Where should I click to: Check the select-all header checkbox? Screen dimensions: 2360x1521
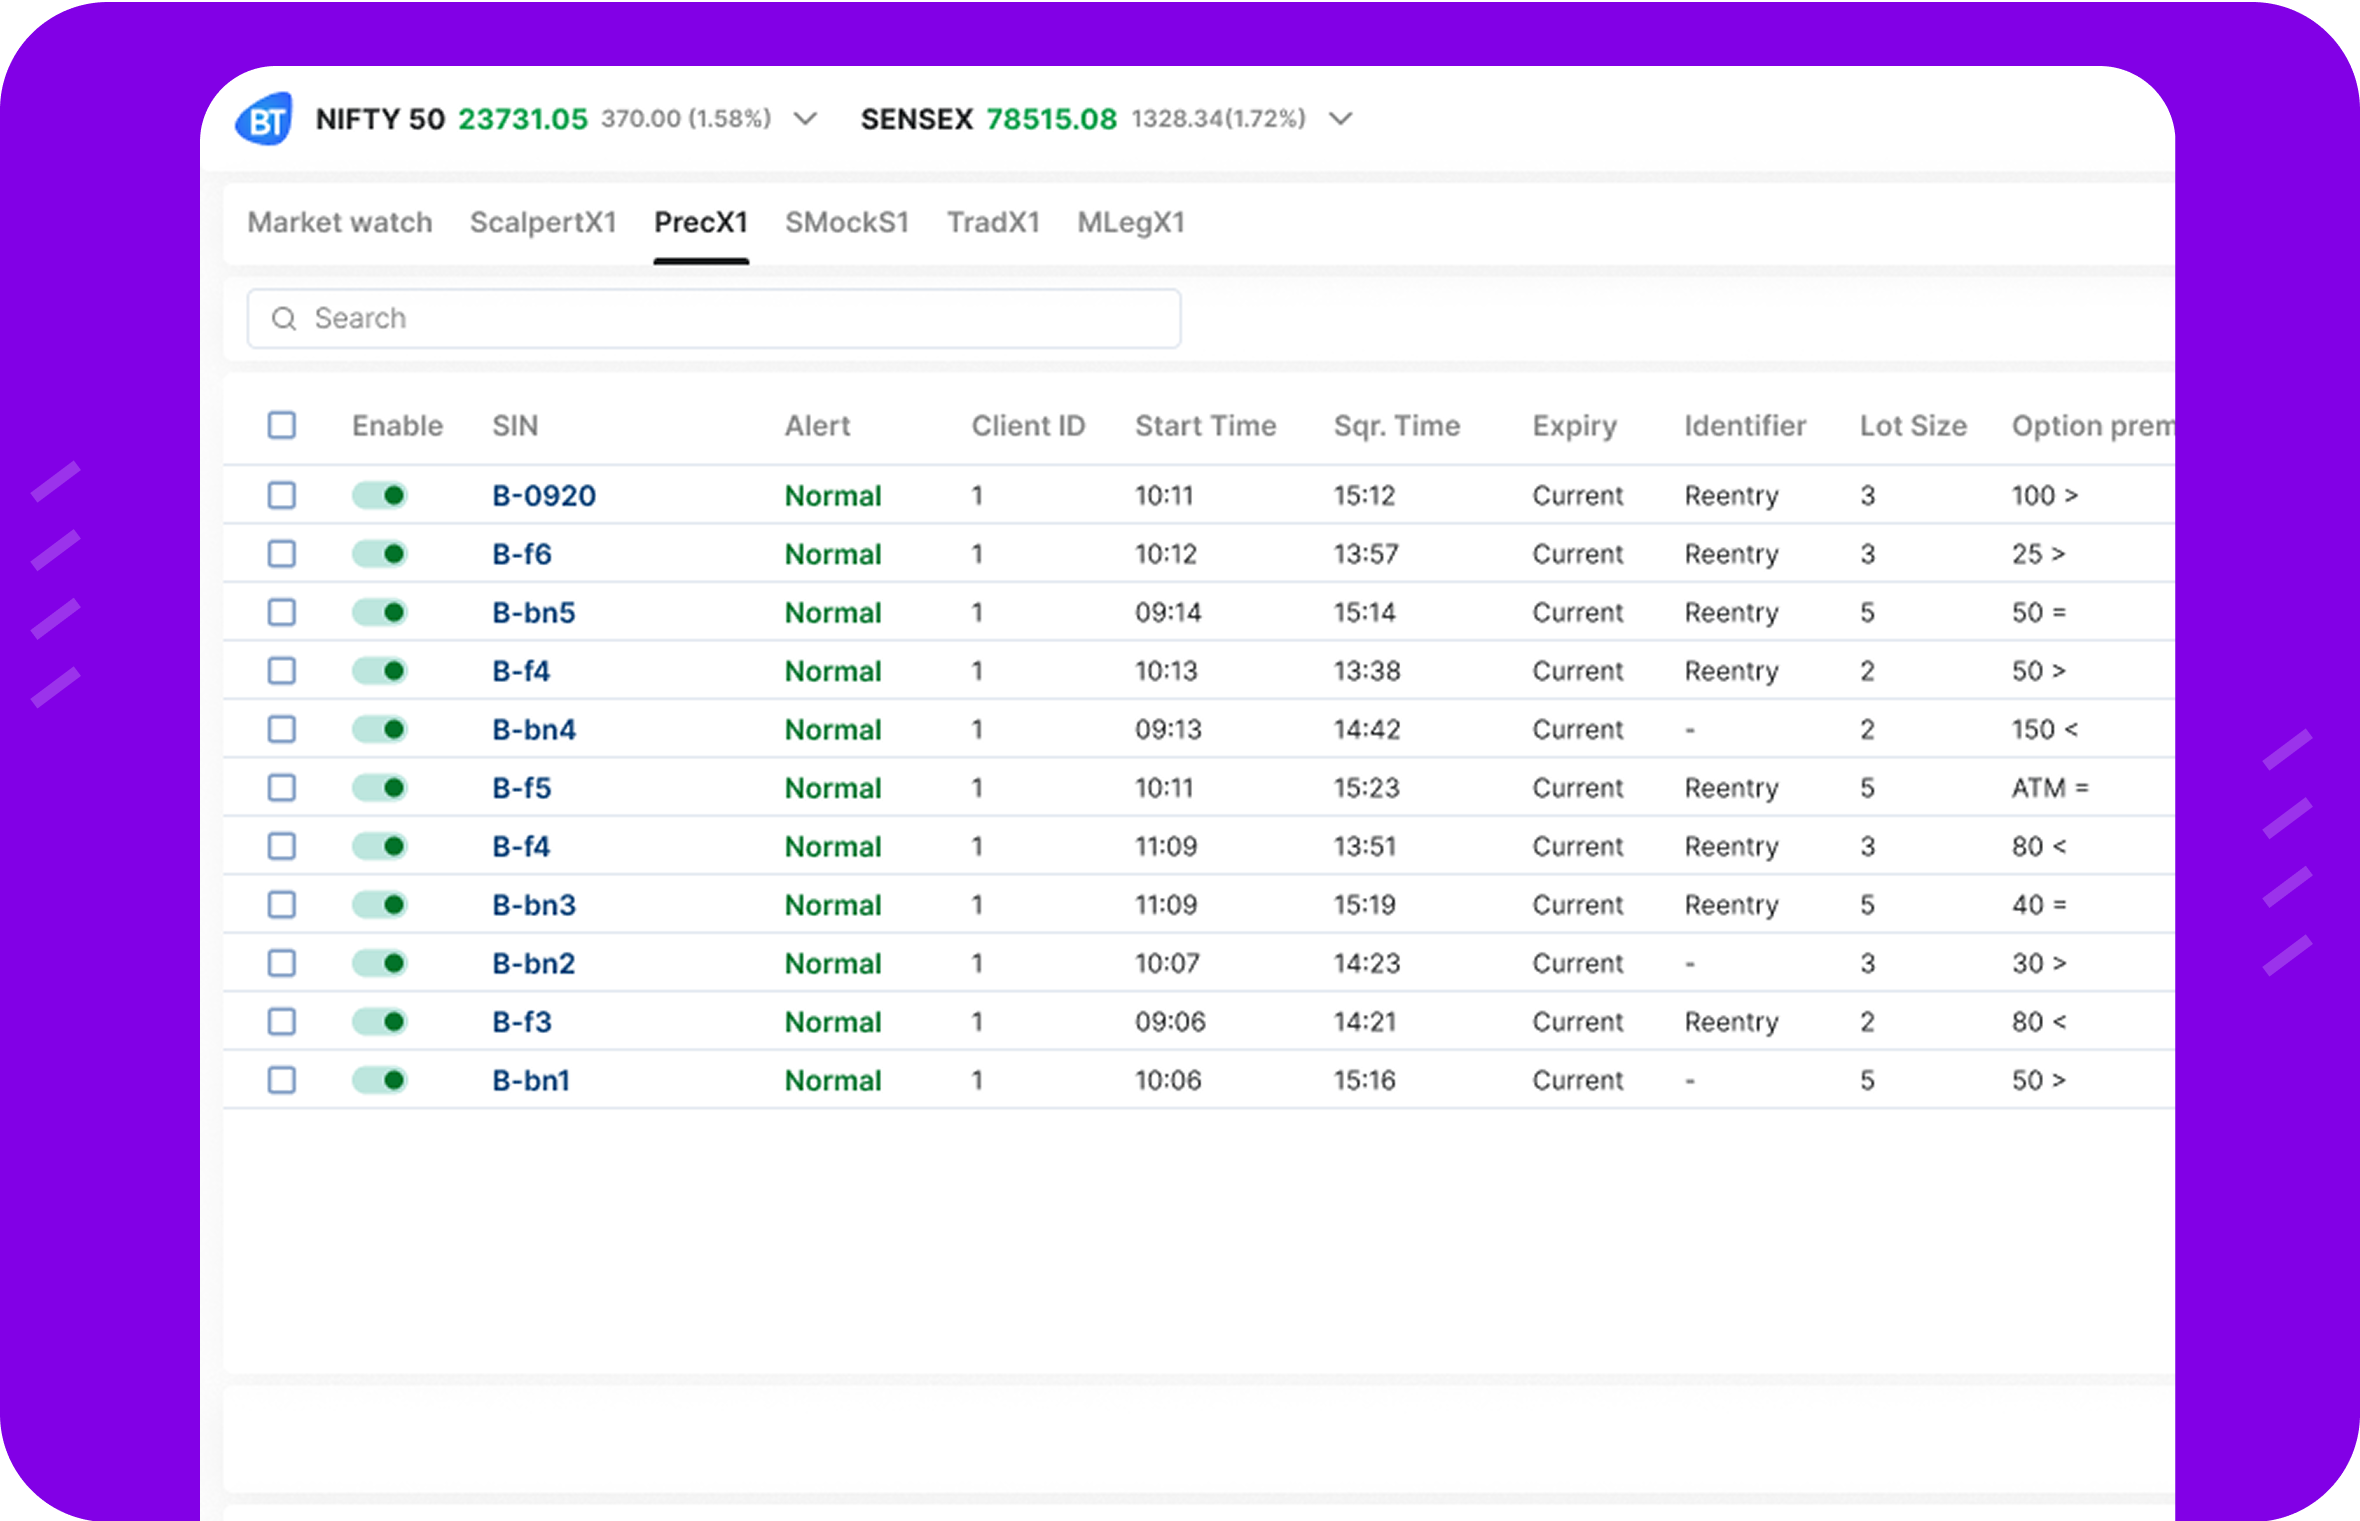pos(282,426)
